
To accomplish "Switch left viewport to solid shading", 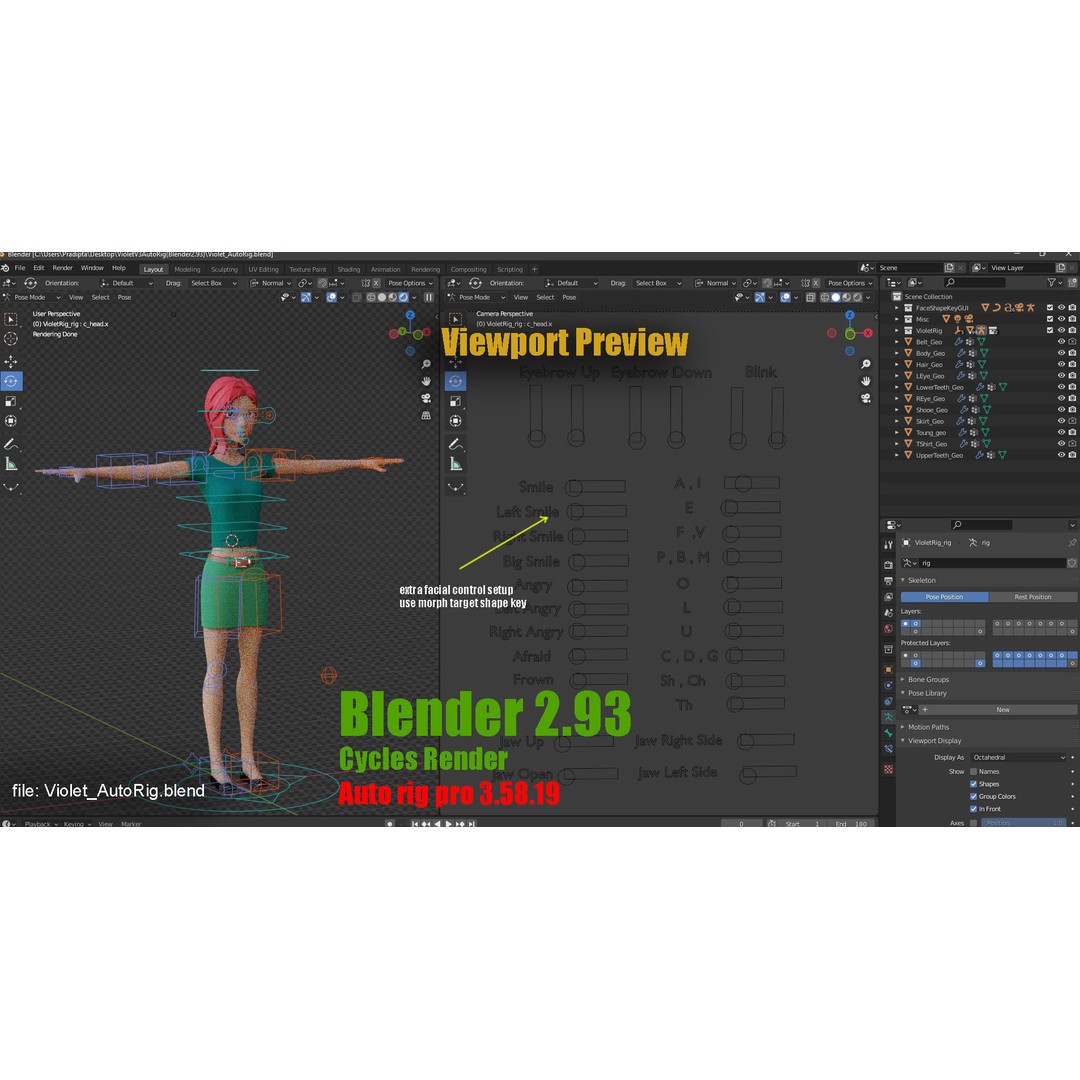I will coord(382,298).
